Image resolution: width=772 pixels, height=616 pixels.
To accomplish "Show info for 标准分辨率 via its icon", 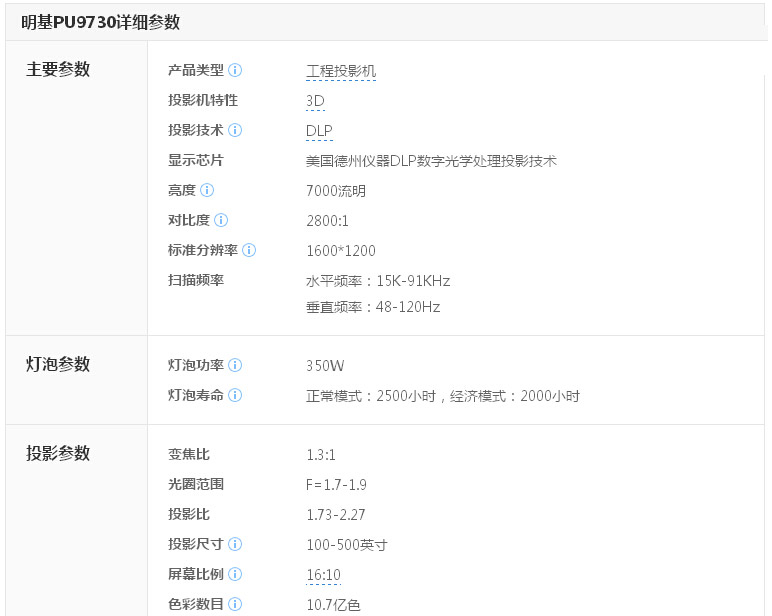I will (x=249, y=250).
